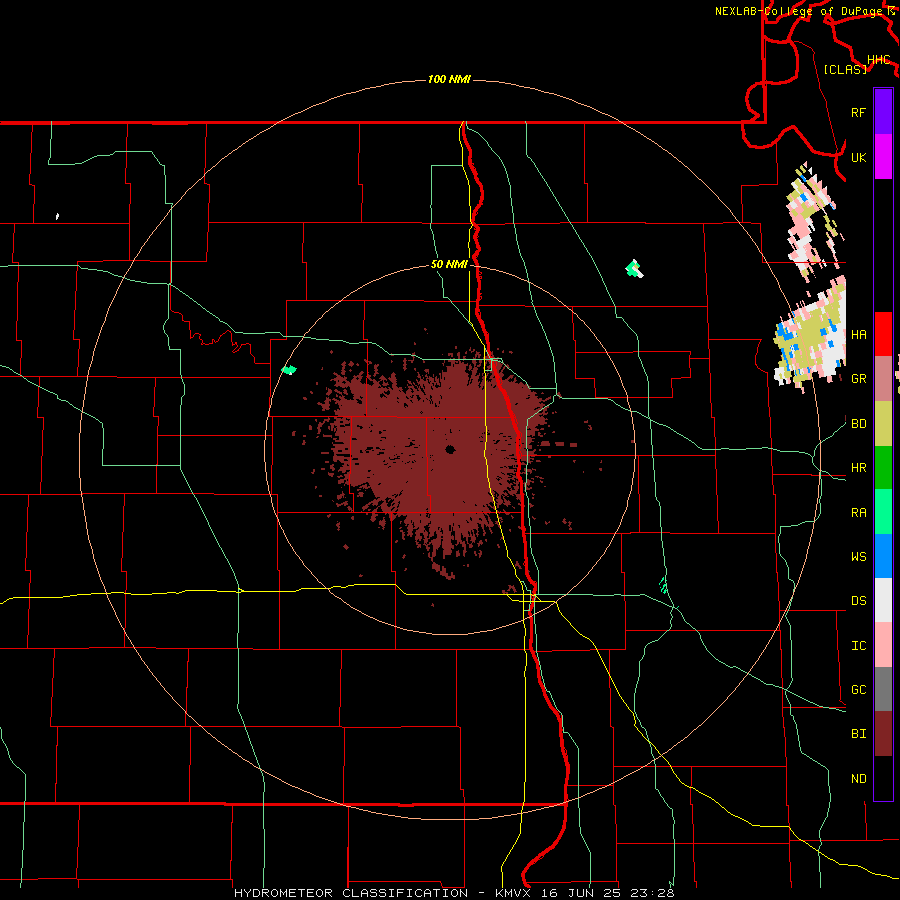Click the [CLAS] label
900x900 pixels.
[x=844, y=69]
